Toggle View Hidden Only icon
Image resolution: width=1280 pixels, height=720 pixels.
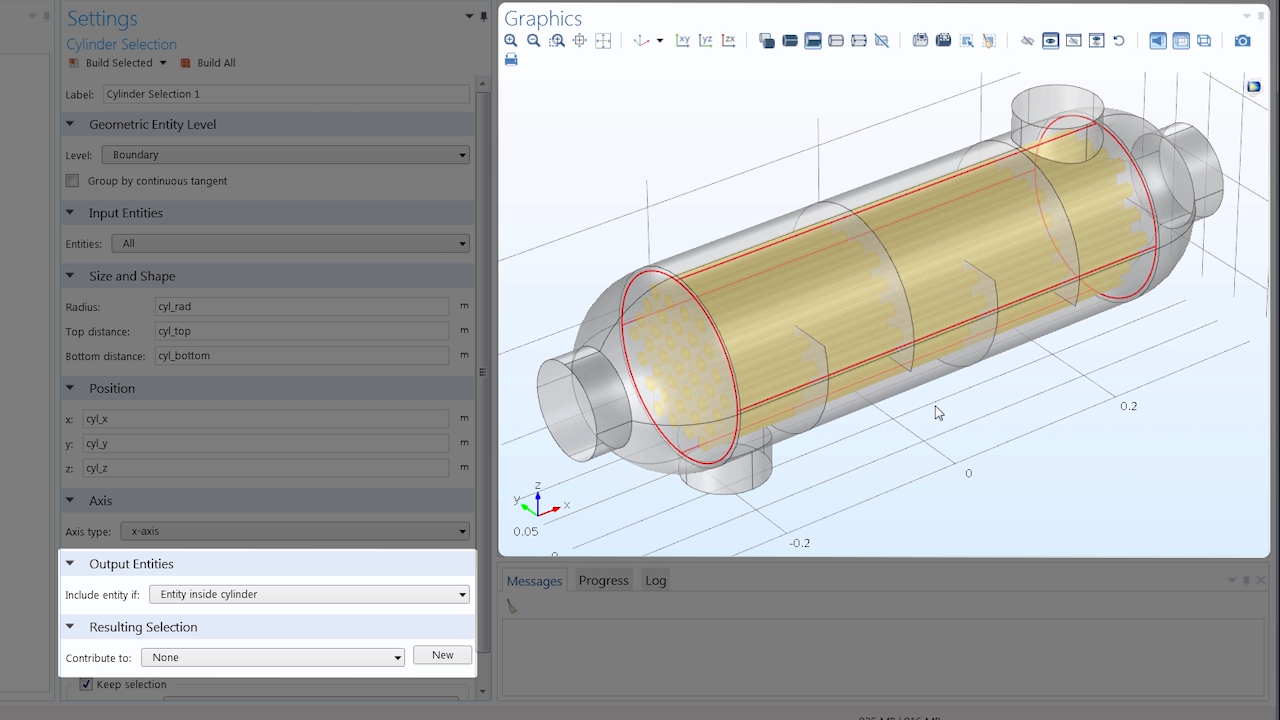tap(1073, 41)
